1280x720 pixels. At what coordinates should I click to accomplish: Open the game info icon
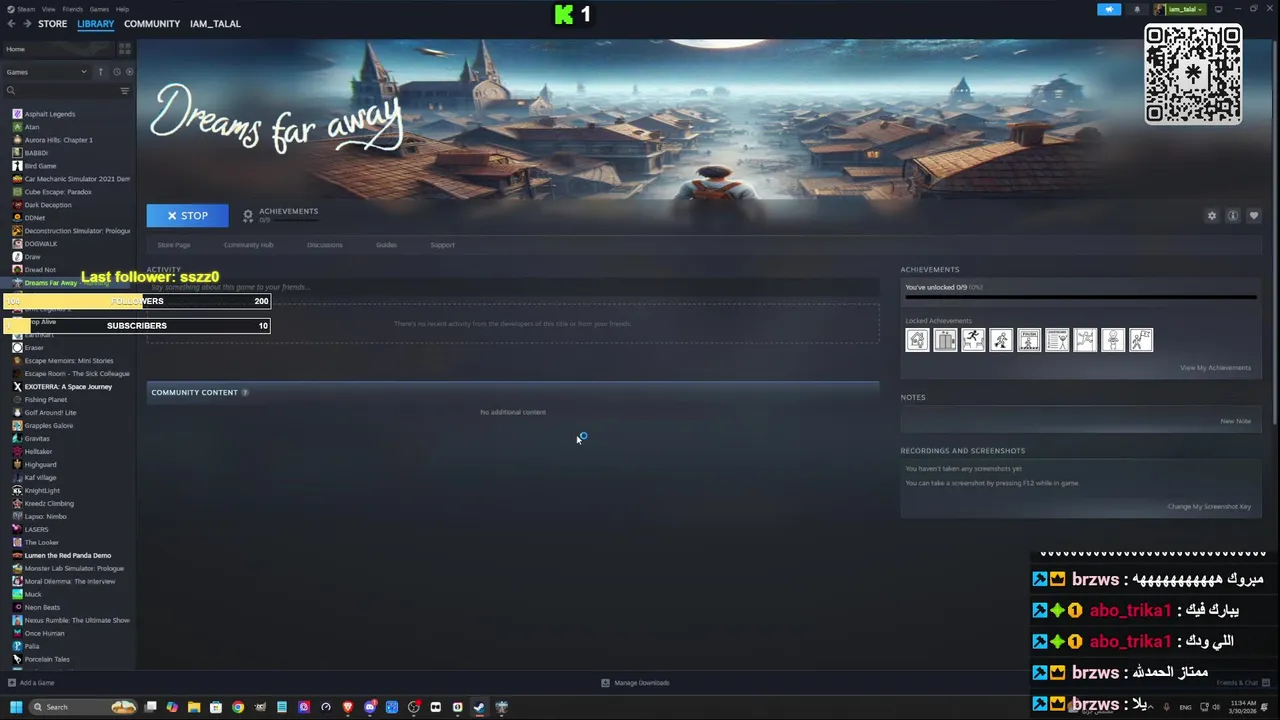1233,216
